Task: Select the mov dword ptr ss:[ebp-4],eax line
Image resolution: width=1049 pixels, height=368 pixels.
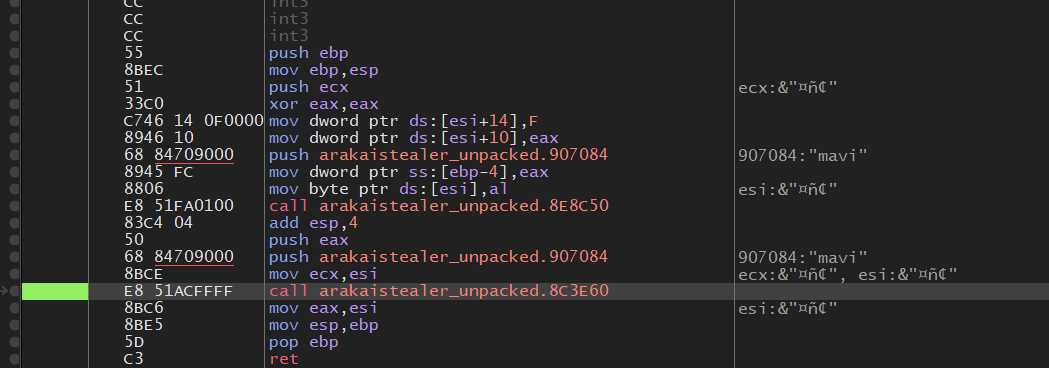Action: tap(408, 172)
